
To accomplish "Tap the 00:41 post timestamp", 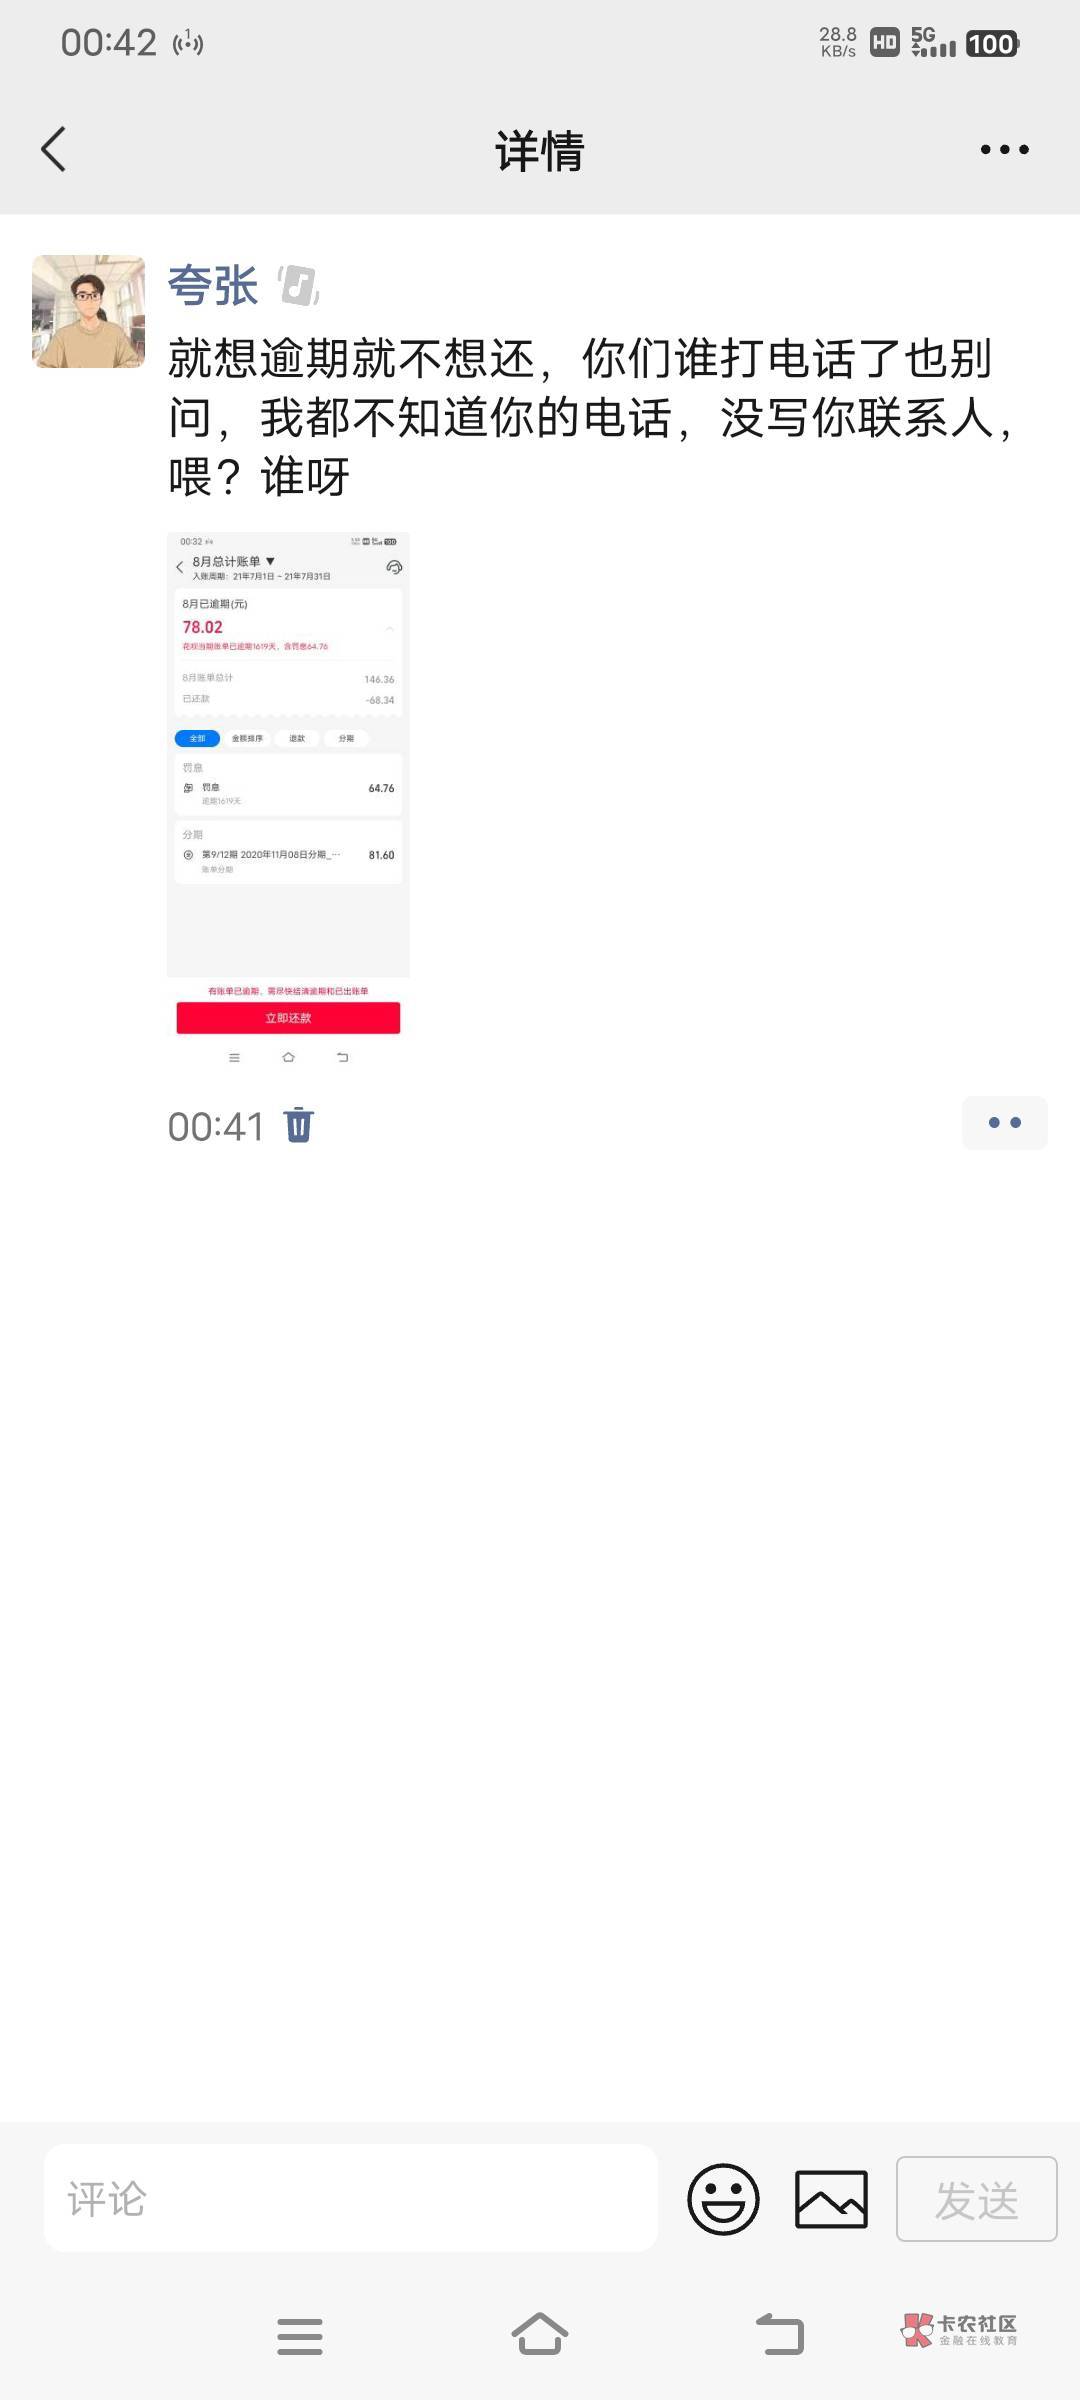I will 215,1127.
